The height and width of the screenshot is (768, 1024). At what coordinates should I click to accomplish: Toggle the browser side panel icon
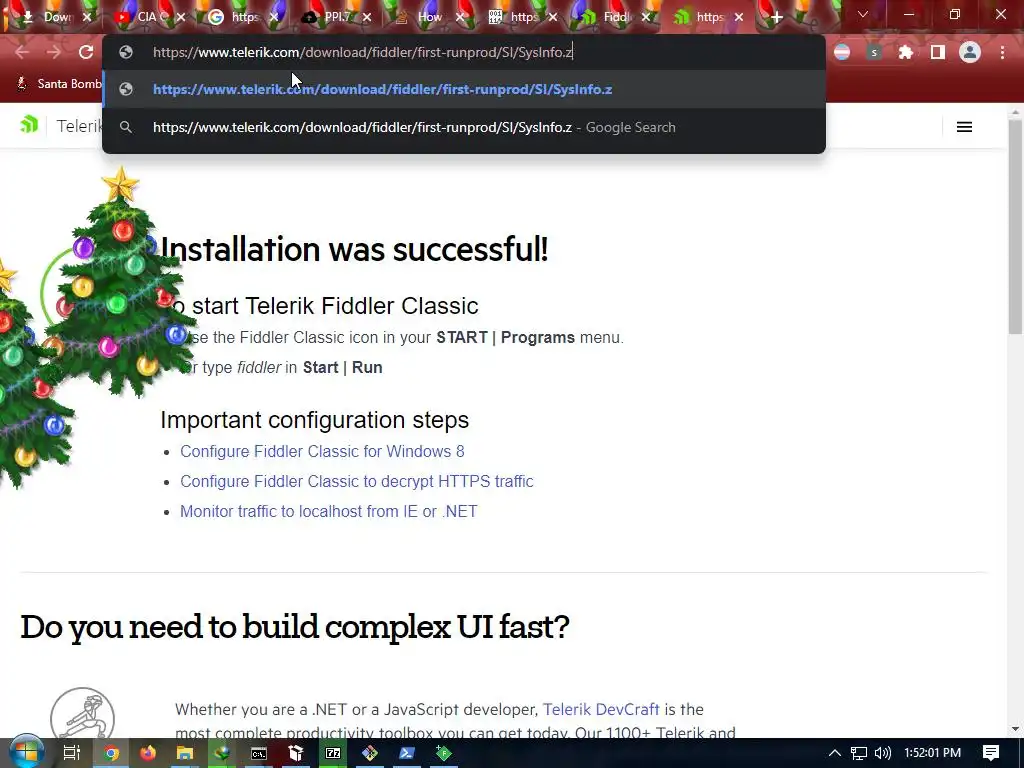point(938,52)
